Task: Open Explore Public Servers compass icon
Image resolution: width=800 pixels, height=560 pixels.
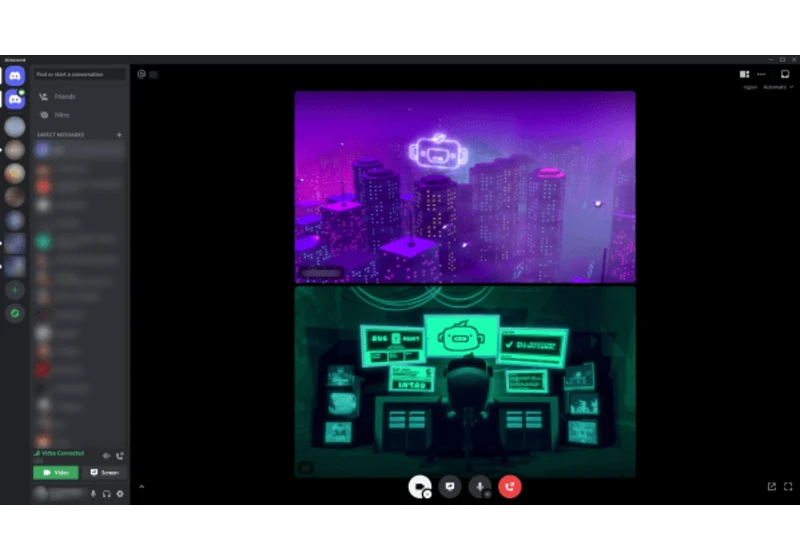Action: coord(15,313)
